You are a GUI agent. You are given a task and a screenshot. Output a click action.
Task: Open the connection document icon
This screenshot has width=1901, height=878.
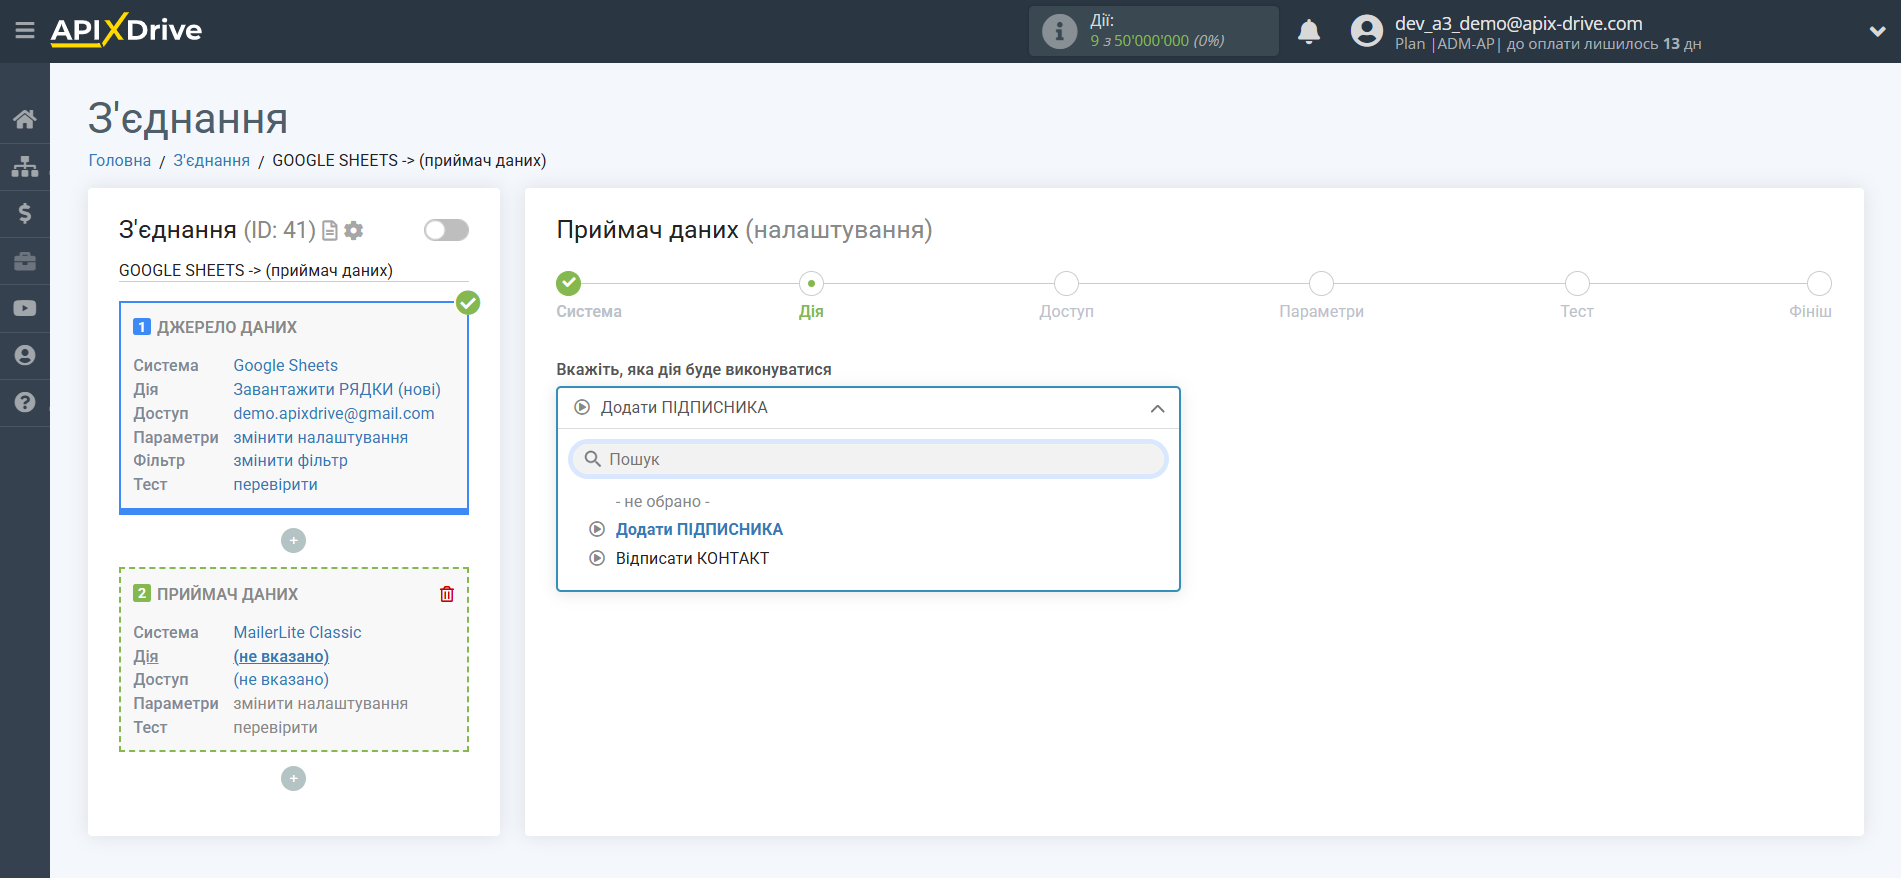coord(330,231)
